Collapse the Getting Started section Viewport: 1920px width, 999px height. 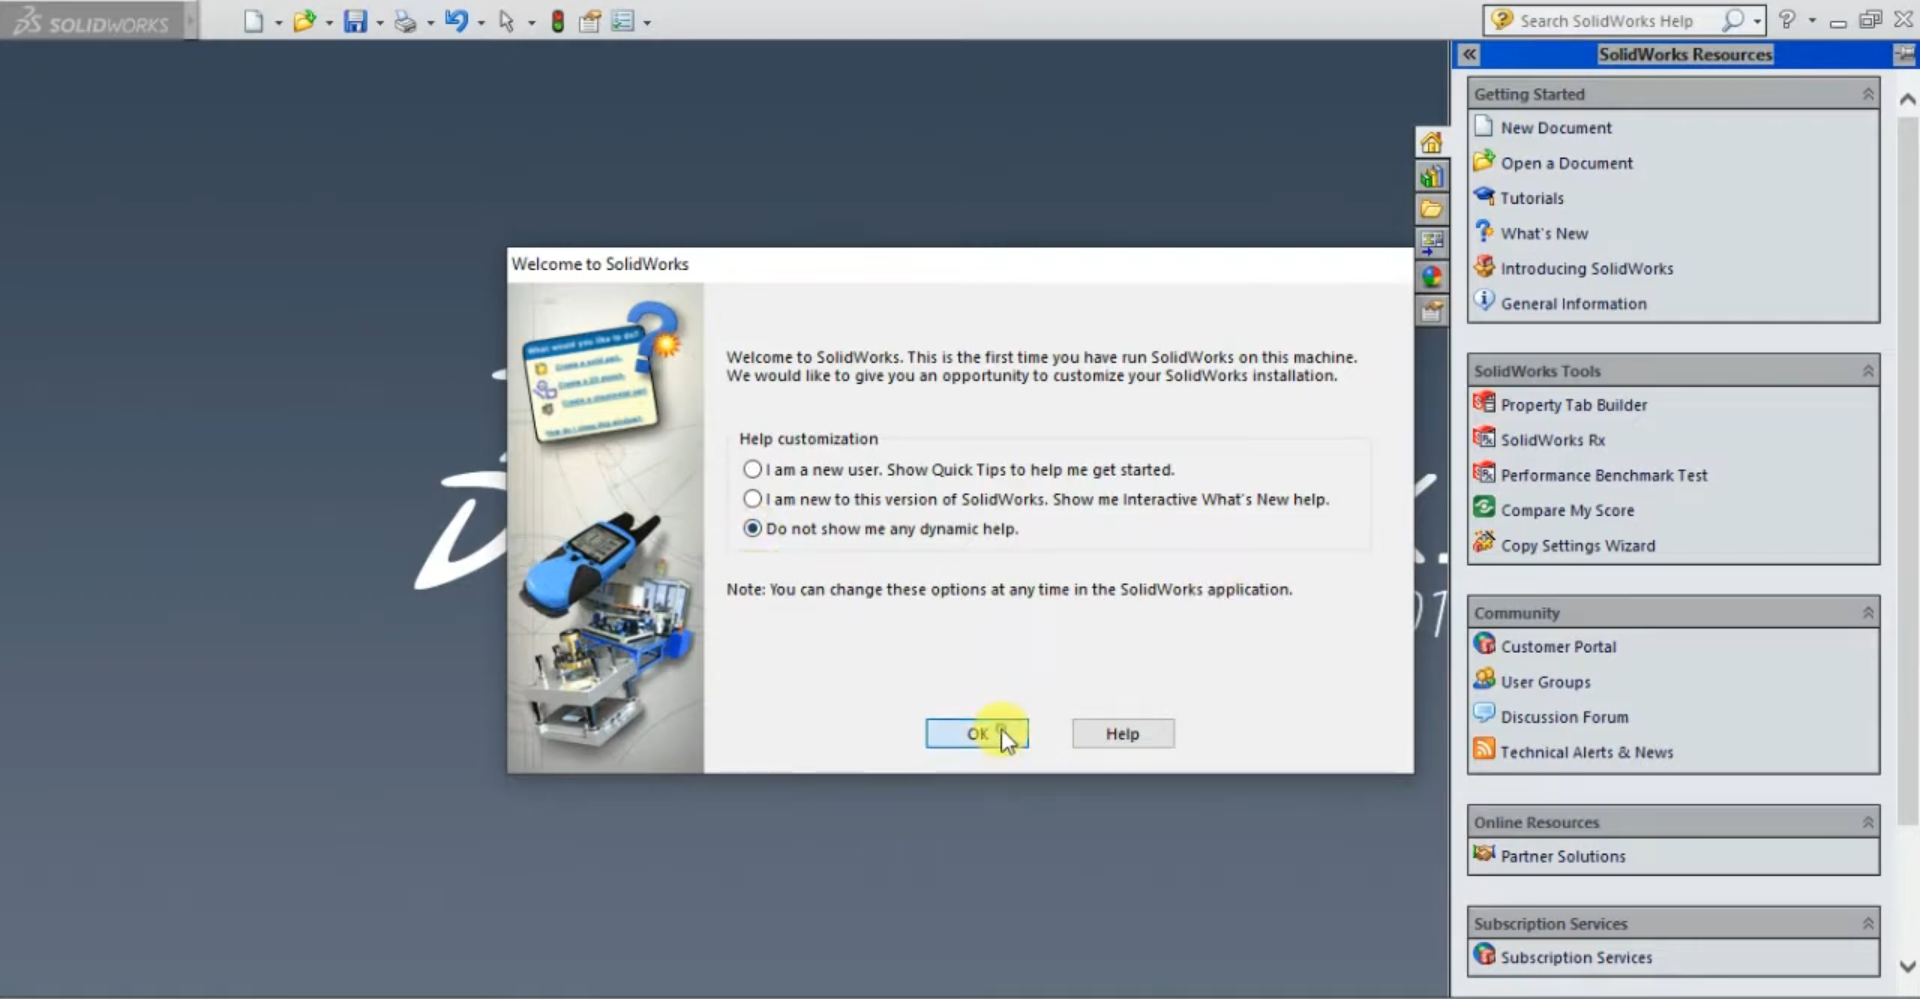point(1867,94)
